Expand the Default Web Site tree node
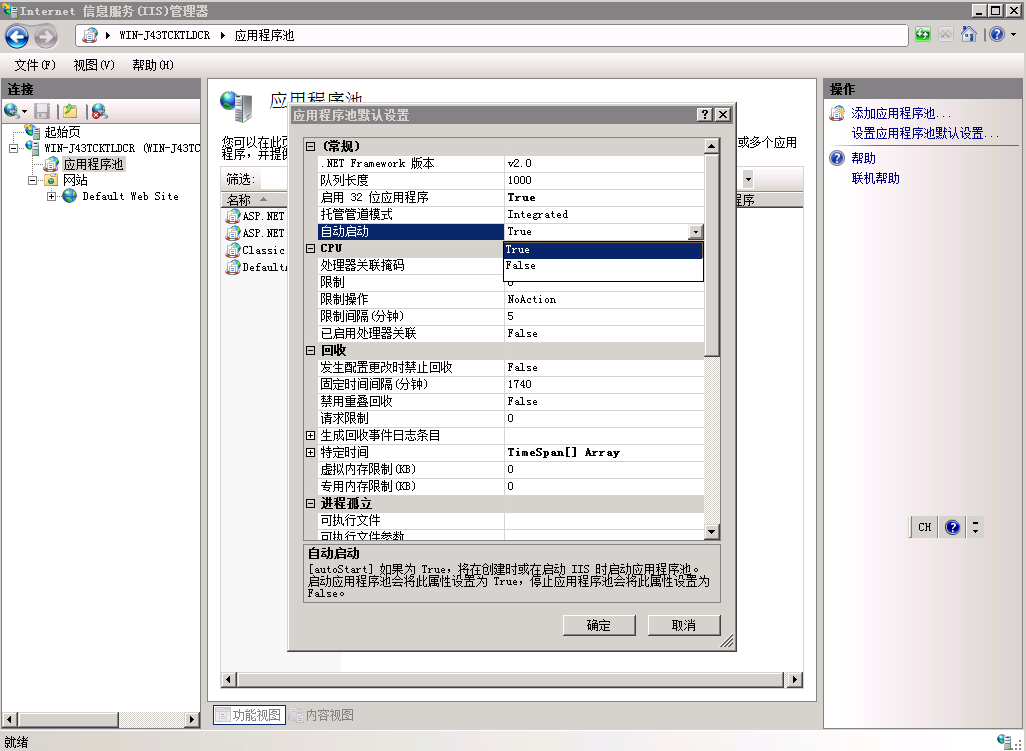The height and width of the screenshot is (751, 1026). click(52, 196)
